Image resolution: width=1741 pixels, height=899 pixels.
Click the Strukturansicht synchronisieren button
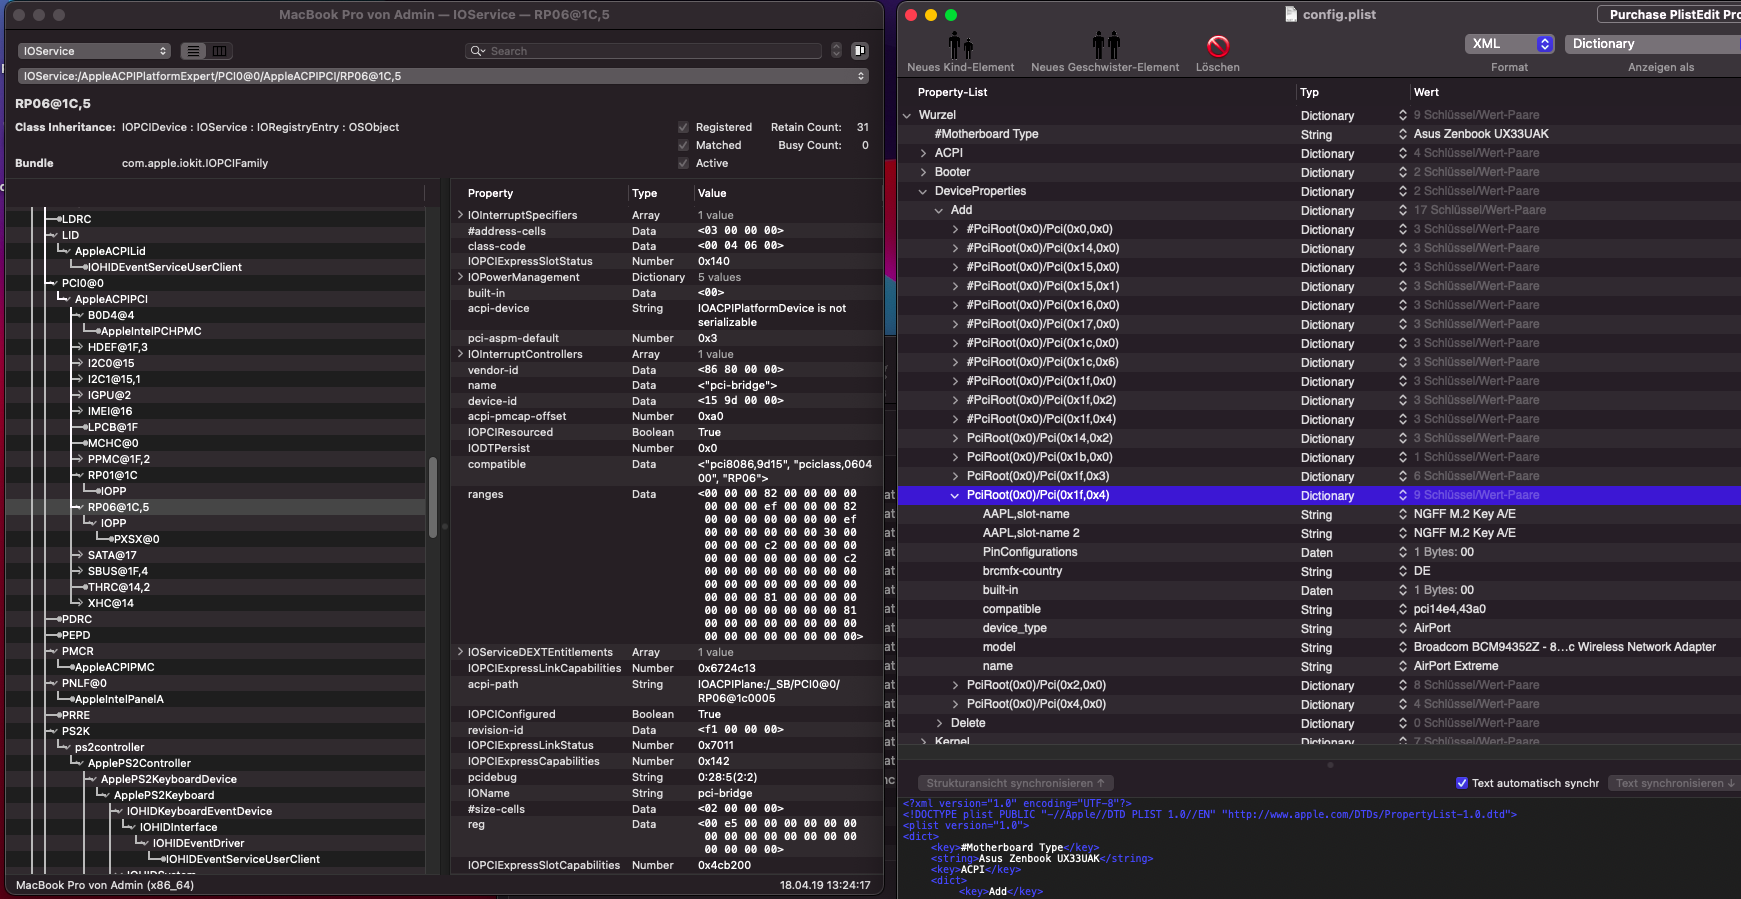click(x=1015, y=783)
